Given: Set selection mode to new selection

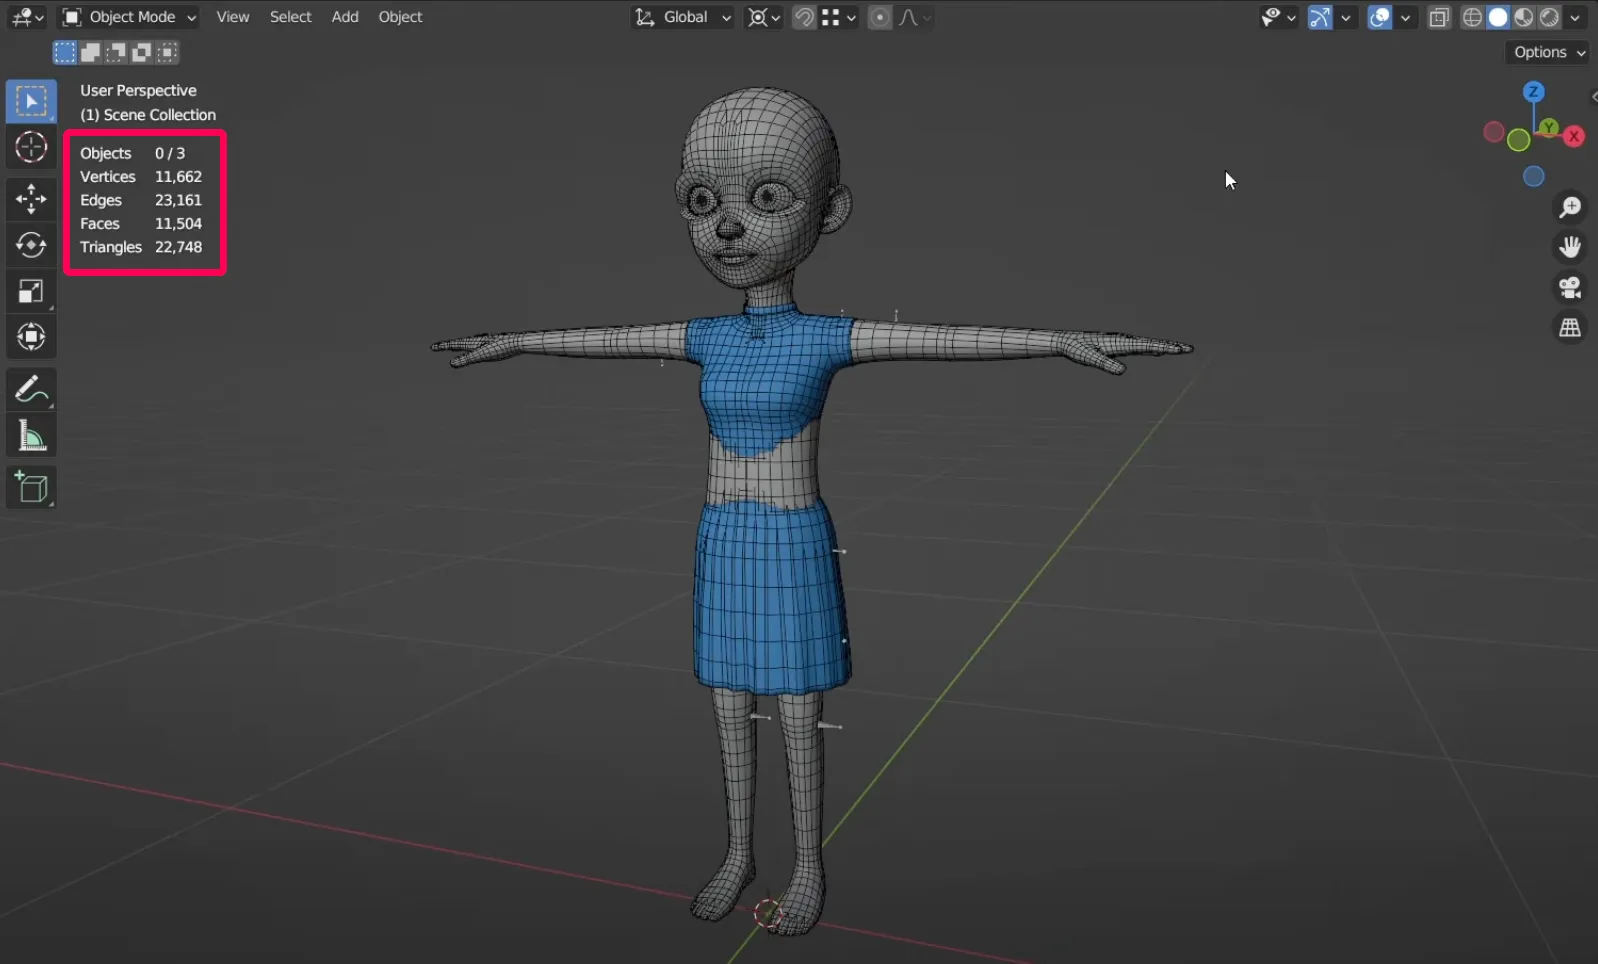Looking at the screenshot, I should 65,52.
